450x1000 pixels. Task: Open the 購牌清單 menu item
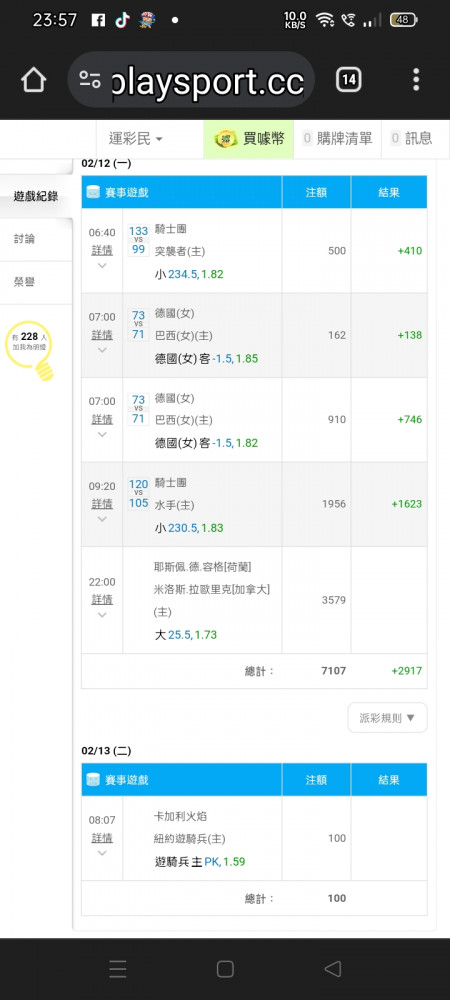point(337,138)
